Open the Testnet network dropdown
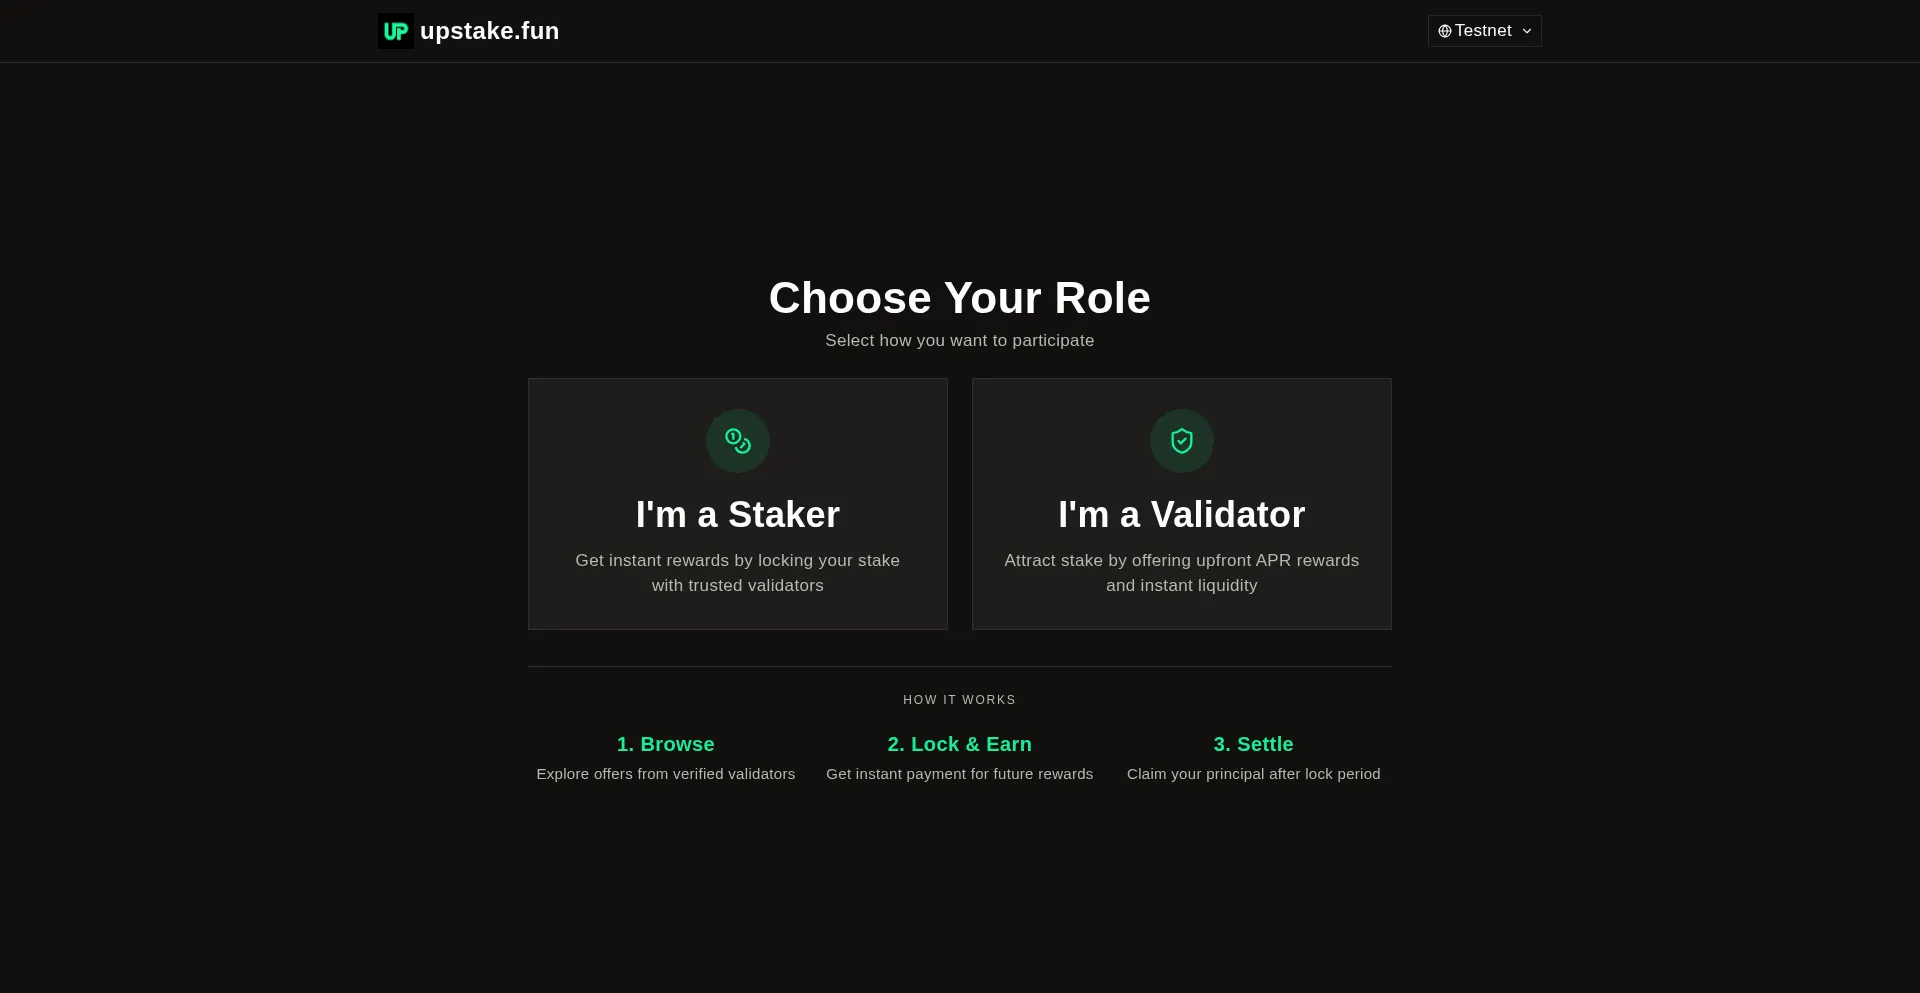This screenshot has width=1920, height=993. click(x=1484, y=31)
